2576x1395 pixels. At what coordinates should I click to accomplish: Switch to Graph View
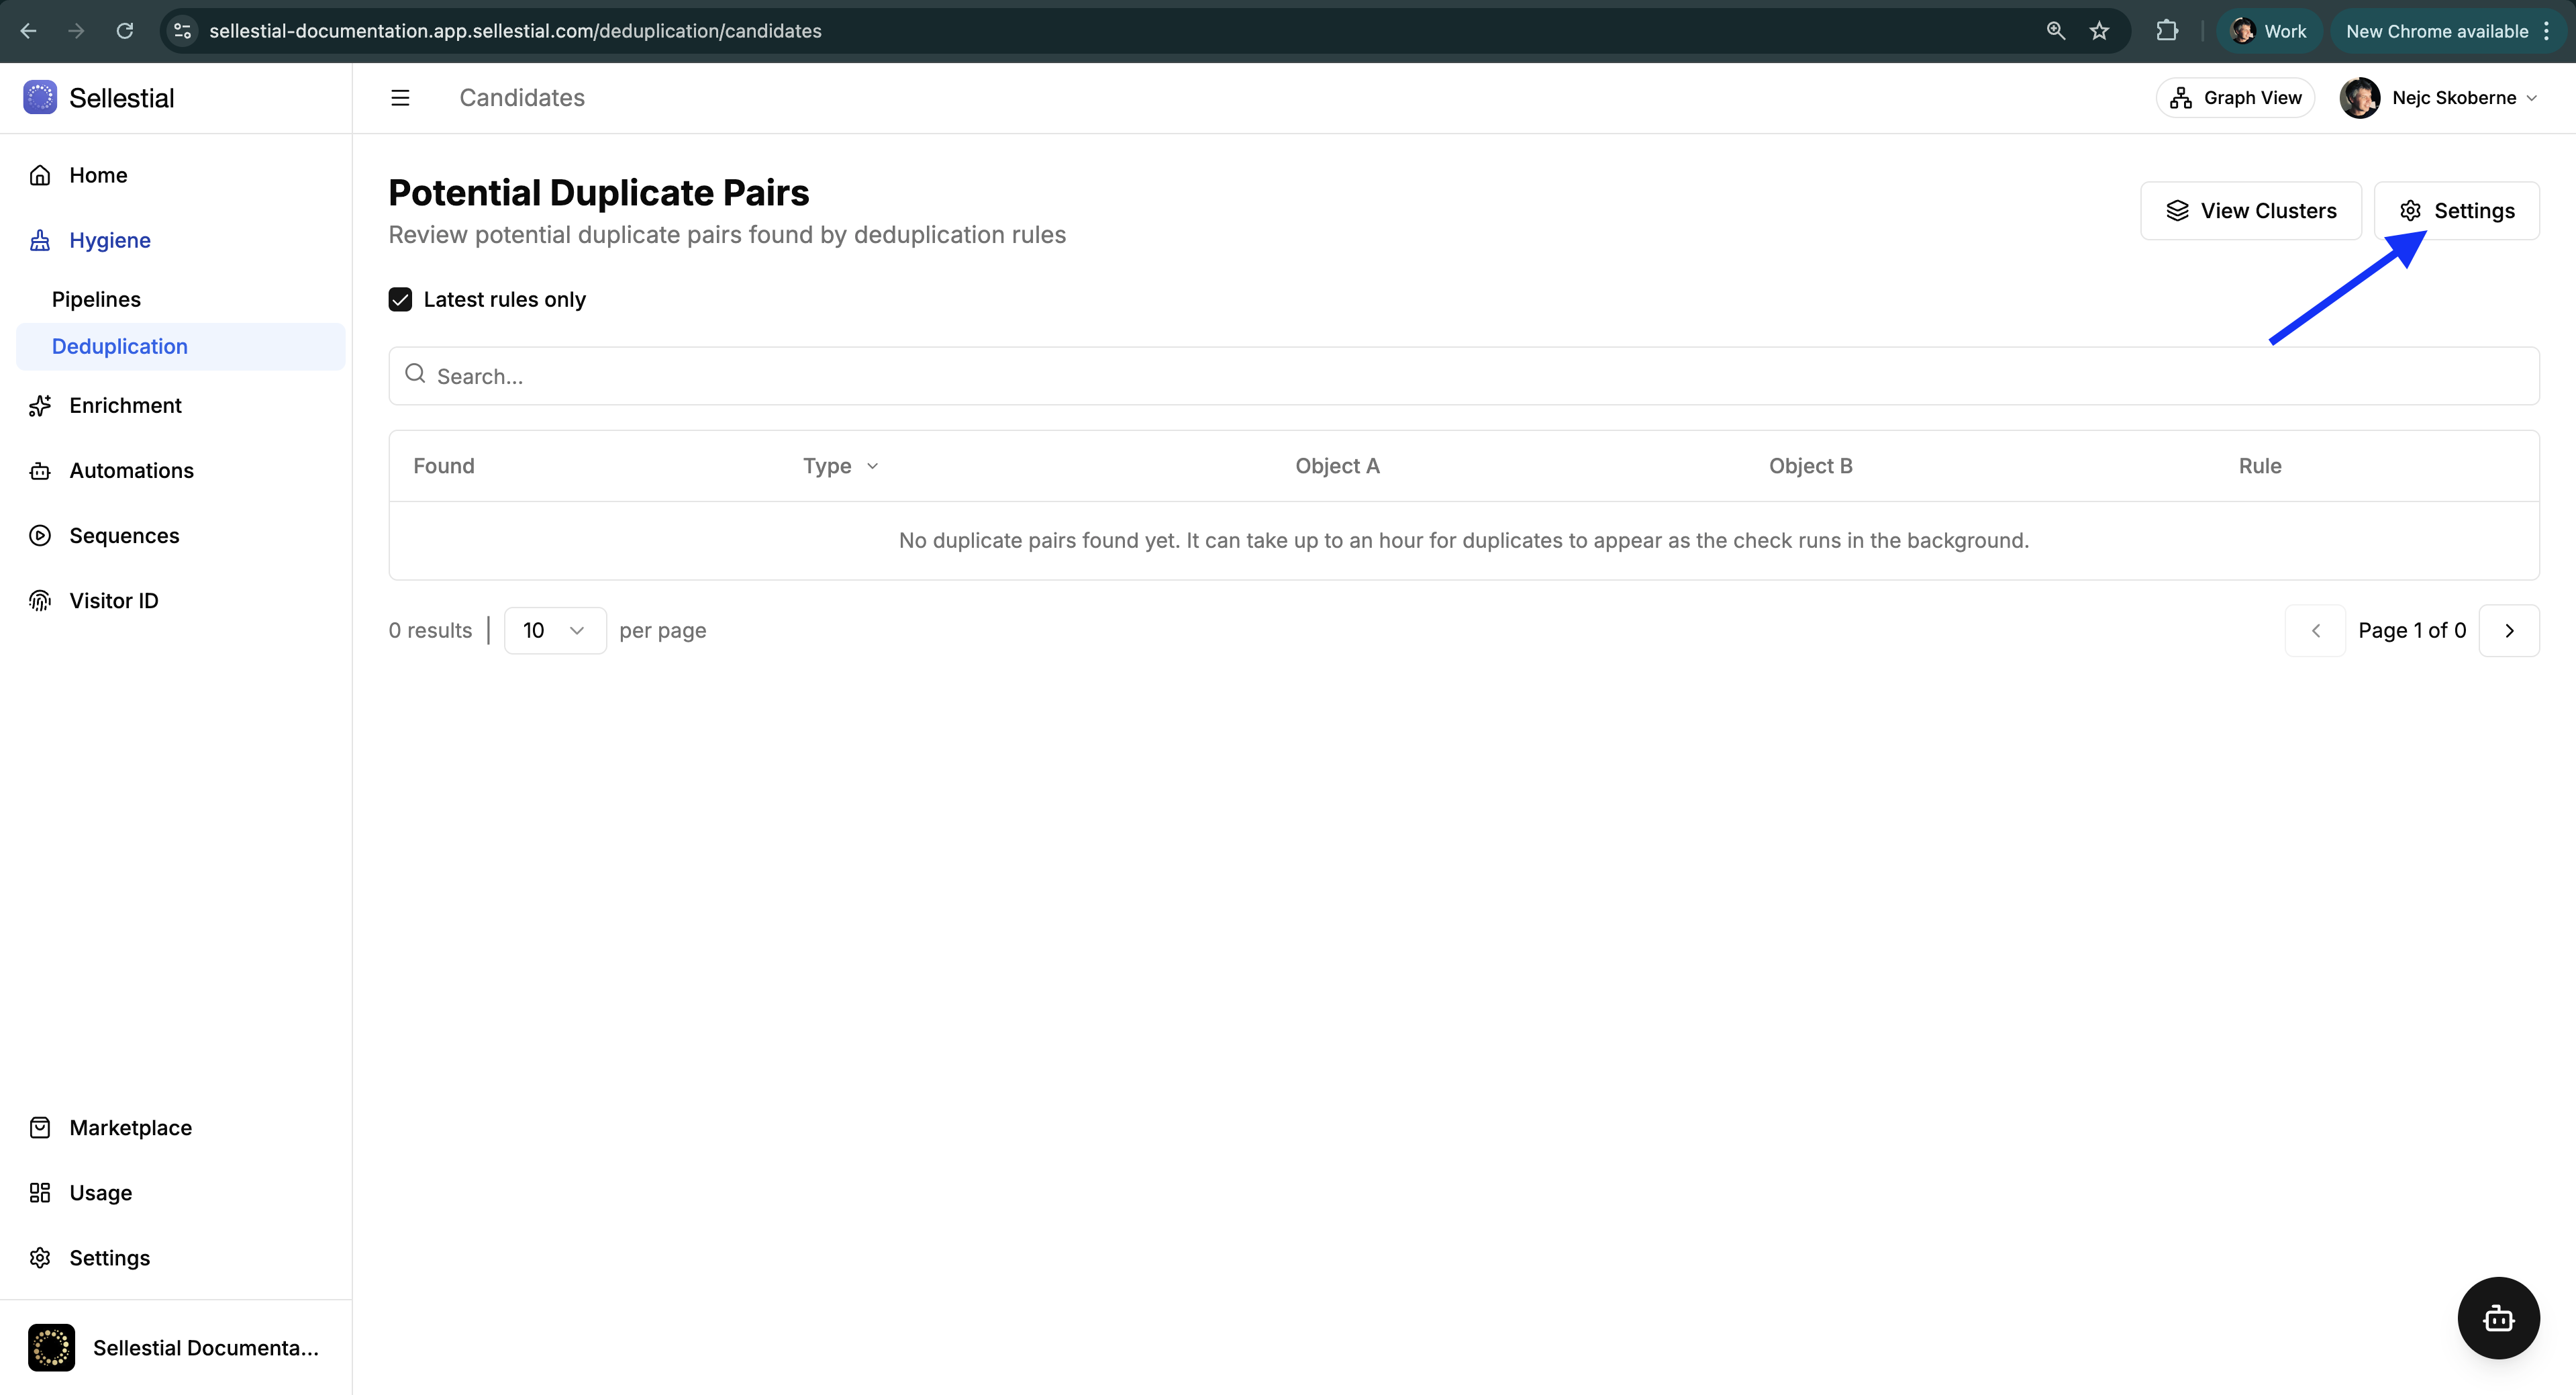[x=2235, y=98]
